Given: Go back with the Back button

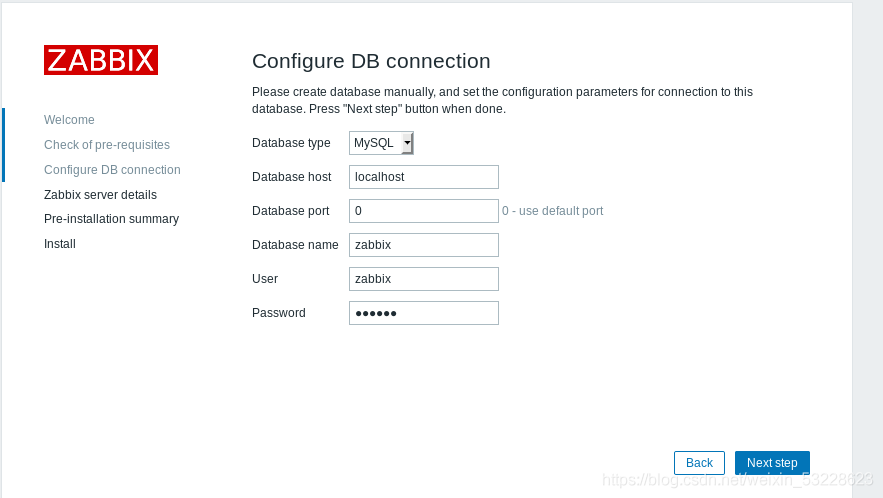Looking at the screenshot, I should pyautogui.click(x=699, y=463).
